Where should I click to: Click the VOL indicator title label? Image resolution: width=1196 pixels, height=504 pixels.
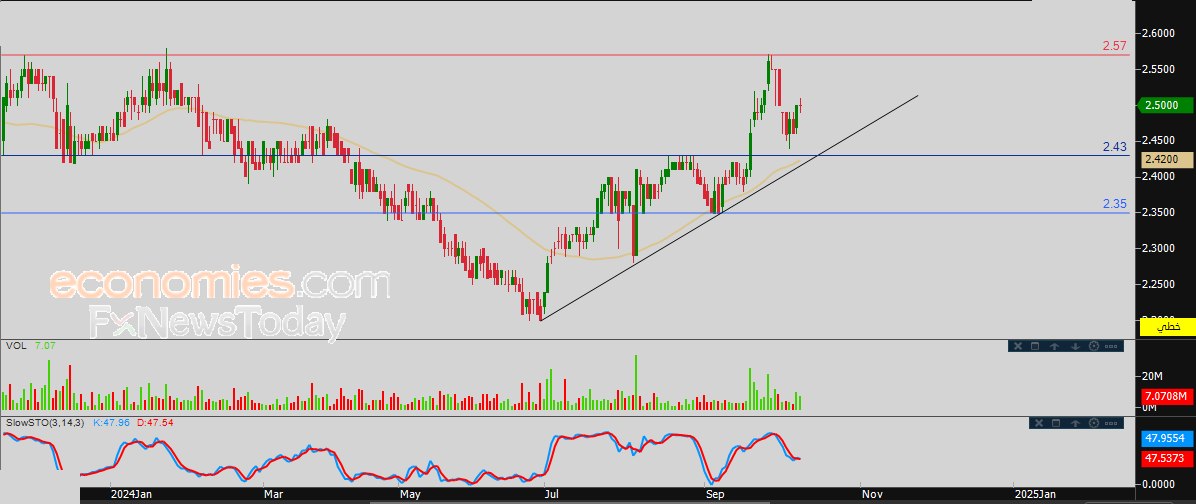pyautogui.click(x=15, y=345)
